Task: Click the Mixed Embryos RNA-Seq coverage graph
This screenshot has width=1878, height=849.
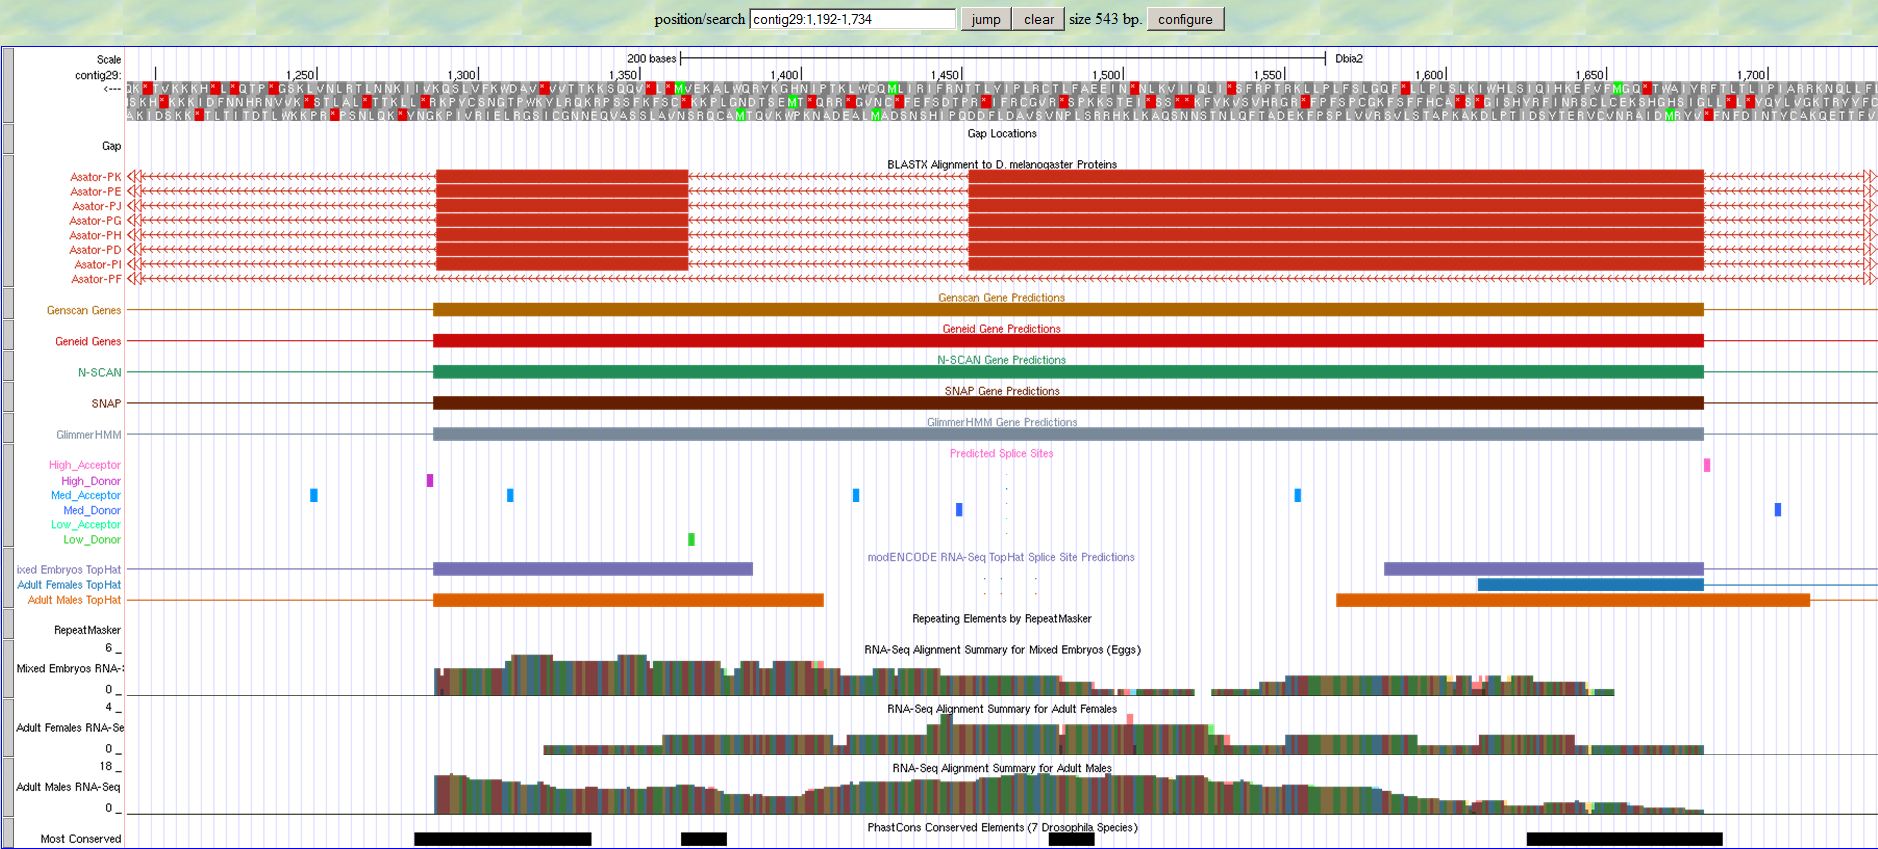Action: click(1024, 674)
